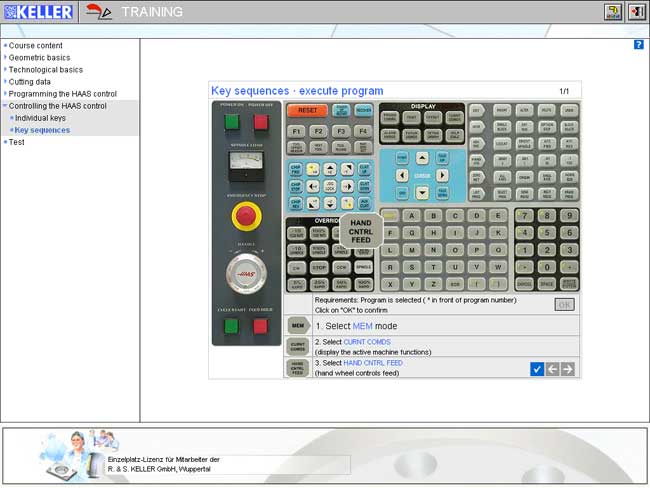Click the CURNT COMDS link text
650x488 pixels.
(x=367, y=342)
